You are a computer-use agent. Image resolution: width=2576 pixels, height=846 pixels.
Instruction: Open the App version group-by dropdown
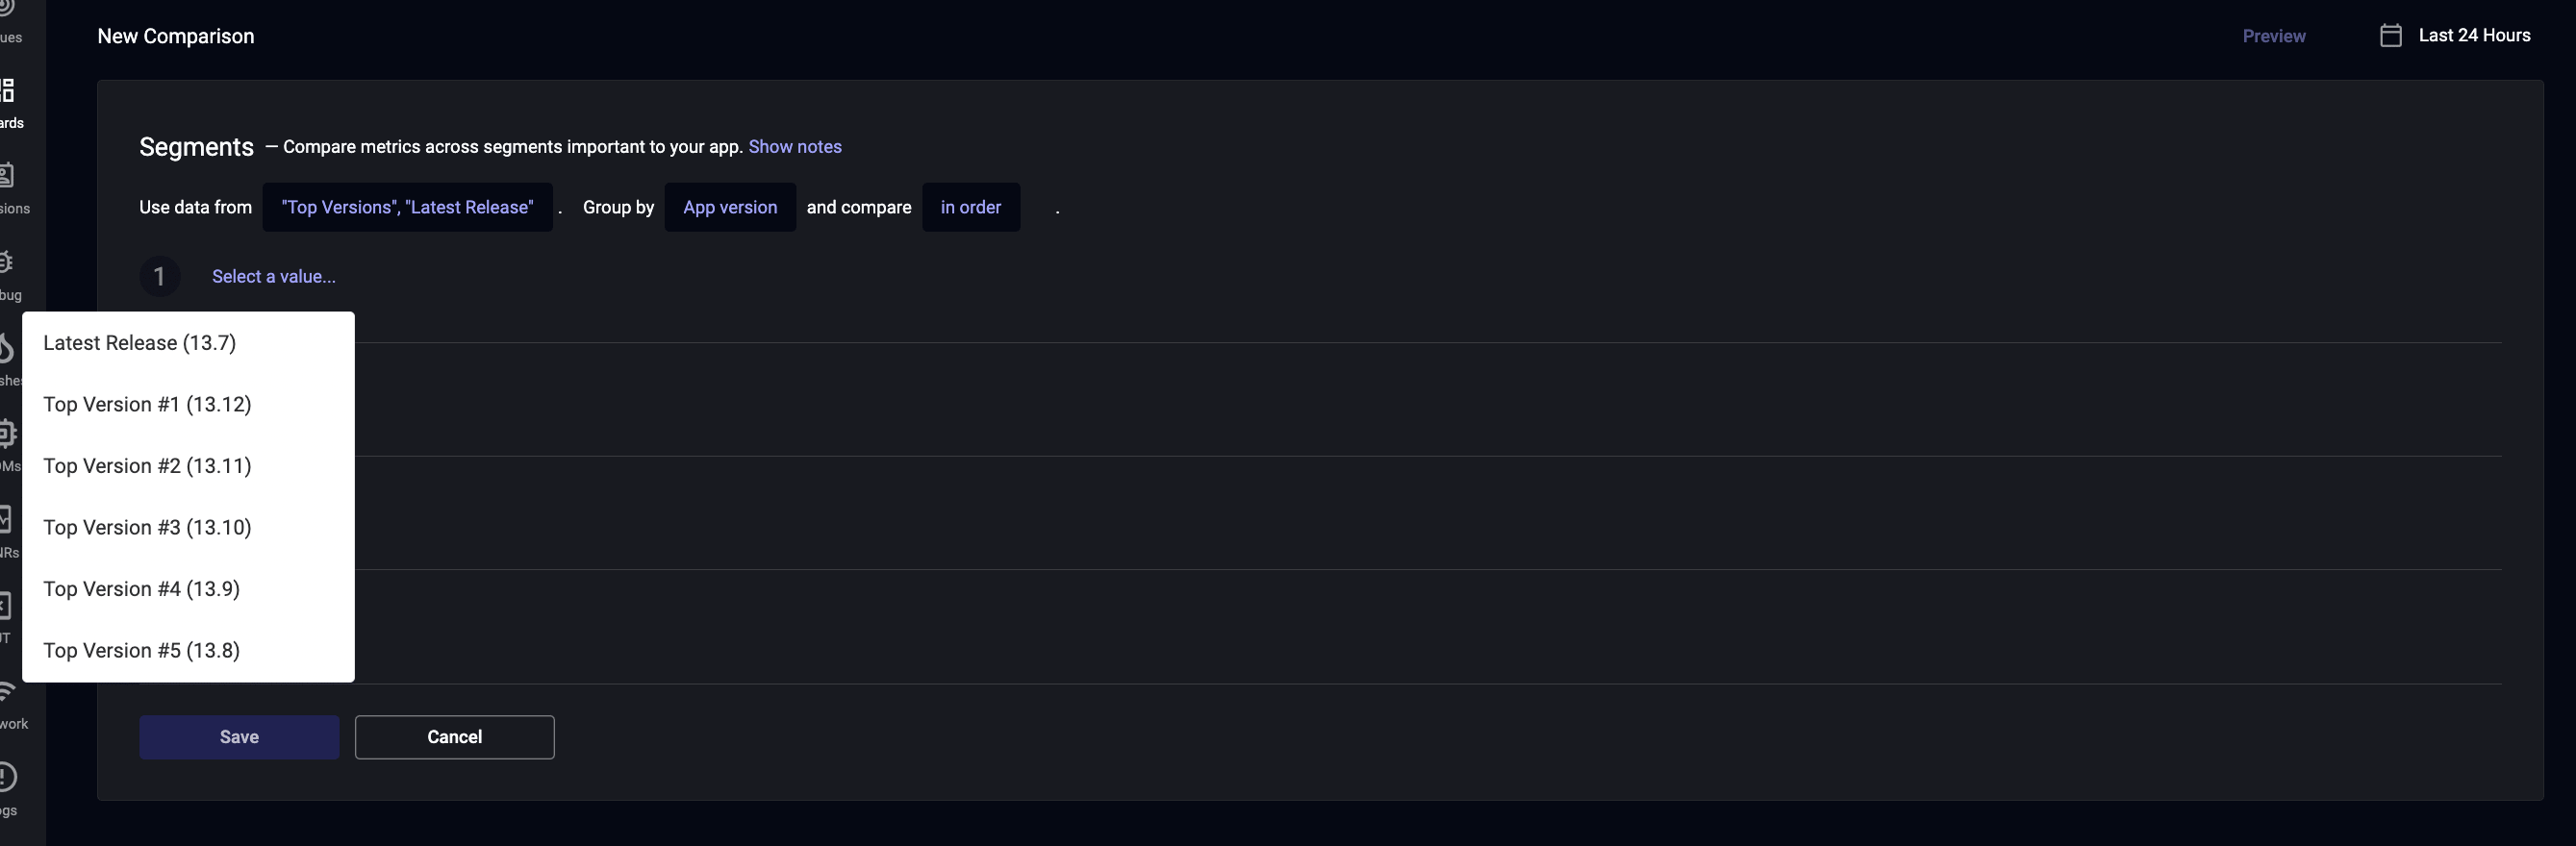click(x=730, y=207)
